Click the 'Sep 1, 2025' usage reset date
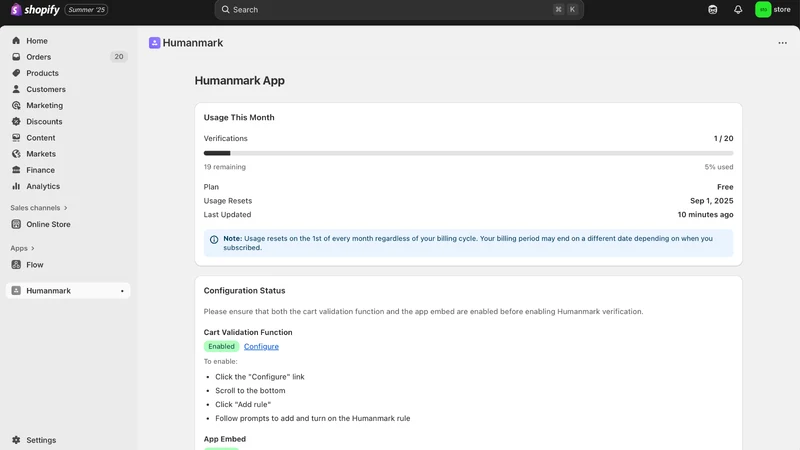800x450 pixels. pyautogui.click(x=712, y=201)
